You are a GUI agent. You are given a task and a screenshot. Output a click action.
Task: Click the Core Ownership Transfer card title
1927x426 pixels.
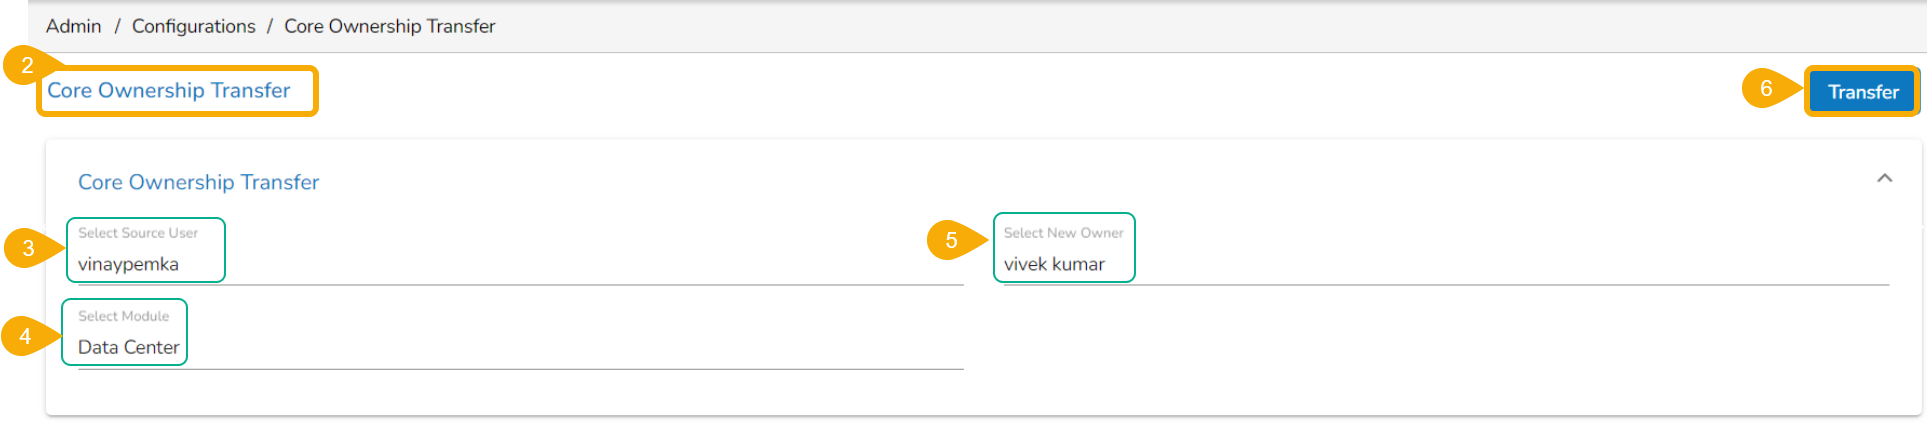click(x=198, y=182)
